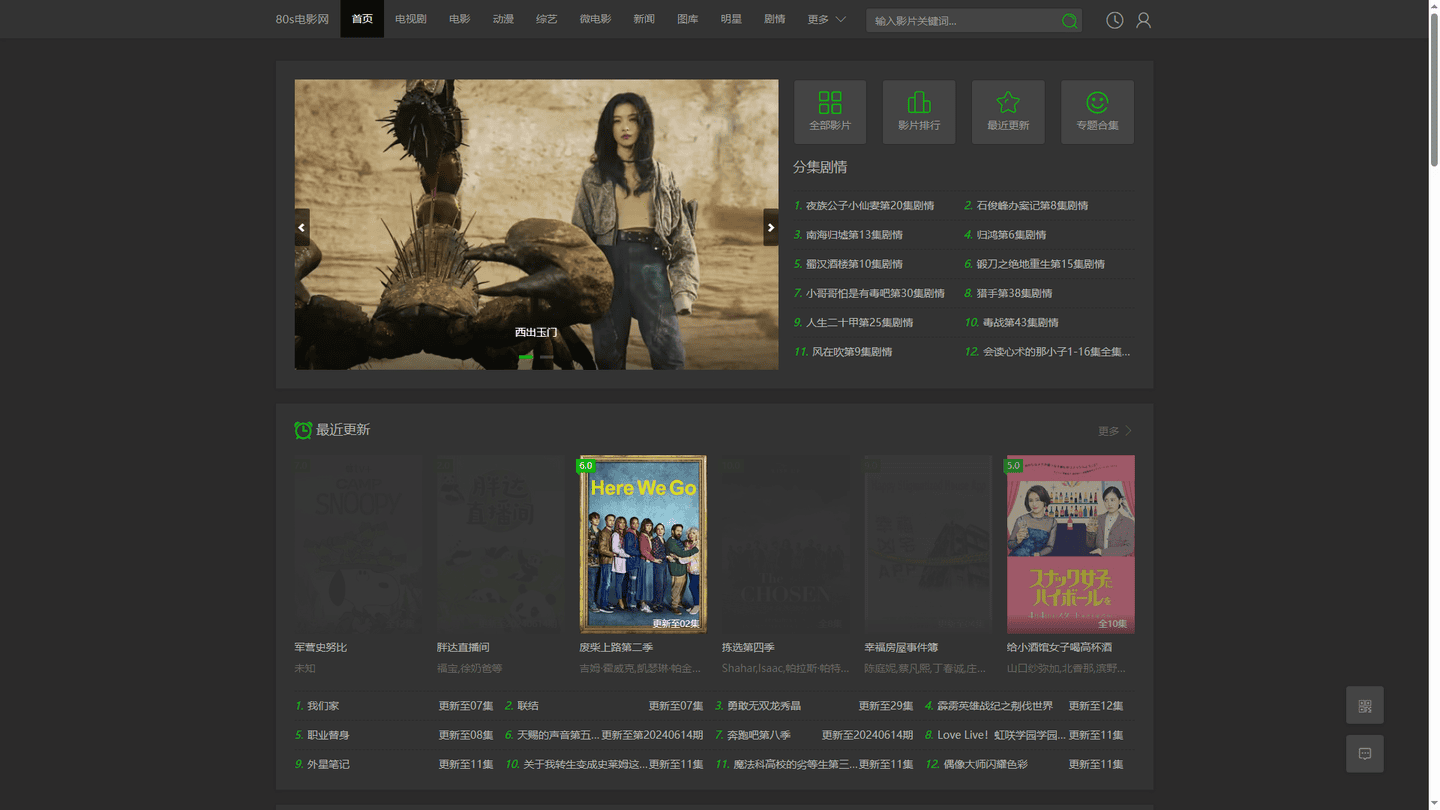
Task: Open the 动漫 navigation tab
Action: click(x=503, y=19)
